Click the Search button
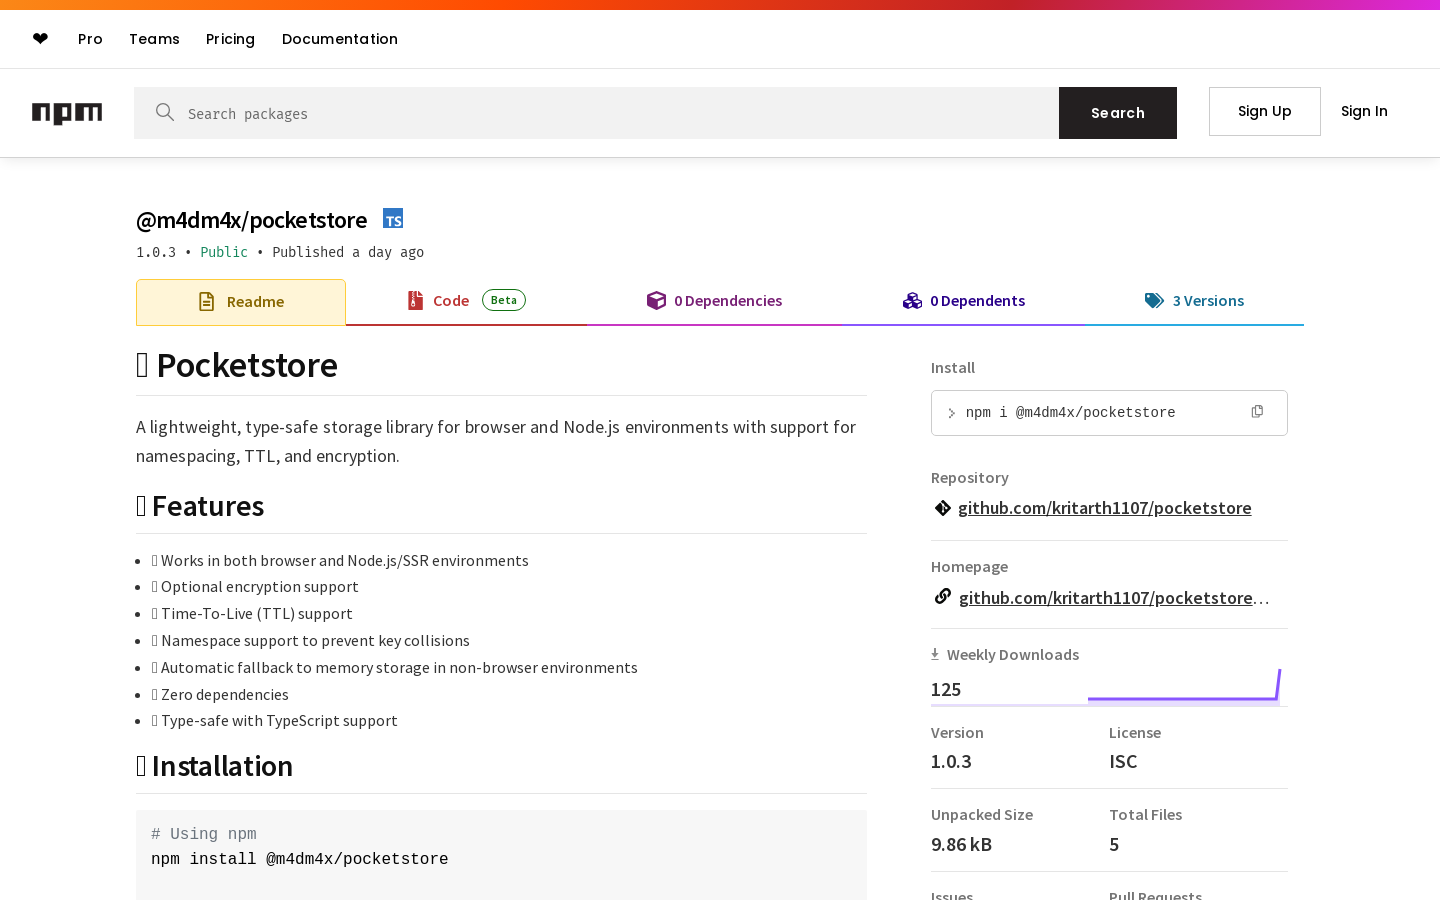 (1118, 113)
